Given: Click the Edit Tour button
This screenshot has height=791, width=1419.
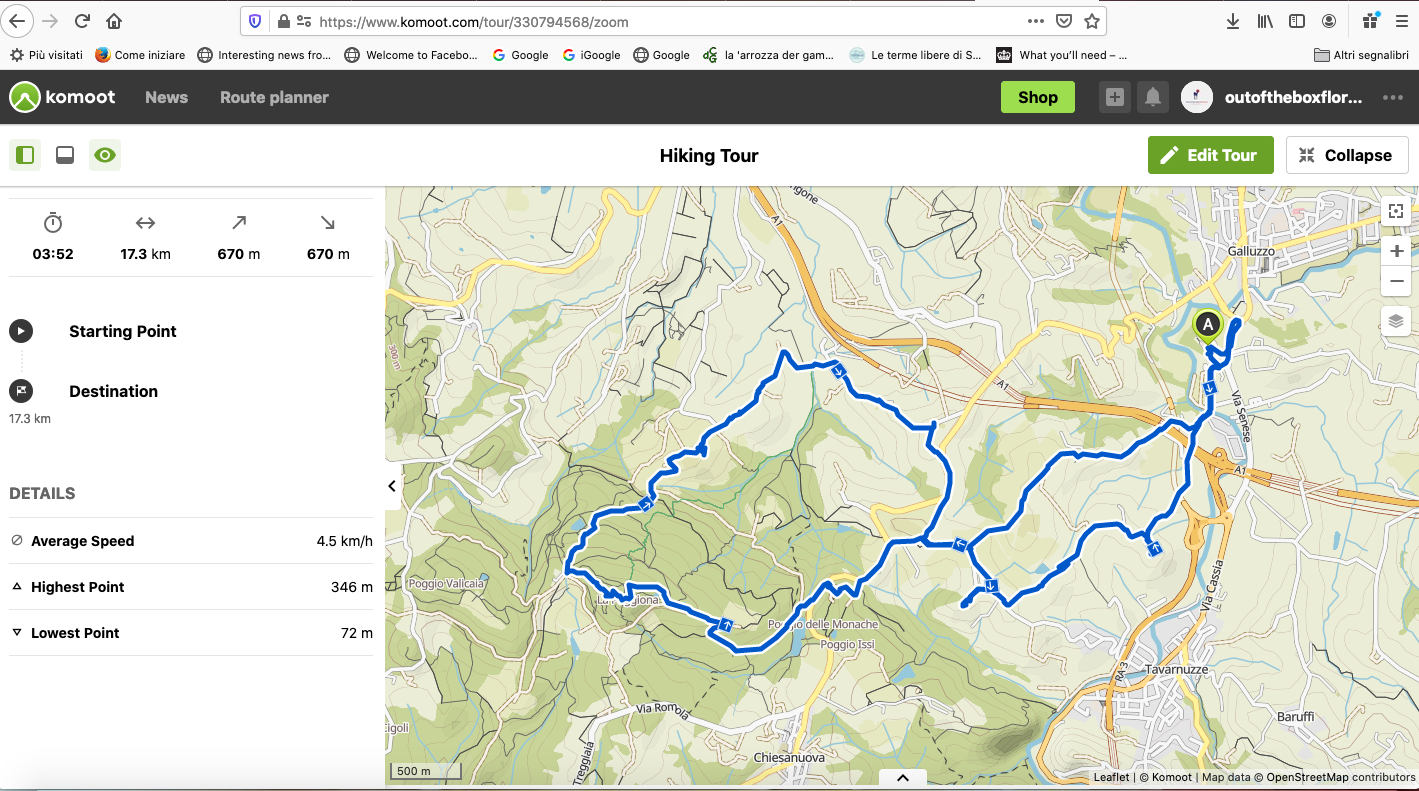Looking at the screenshot, I should [x=1210, y=155].
